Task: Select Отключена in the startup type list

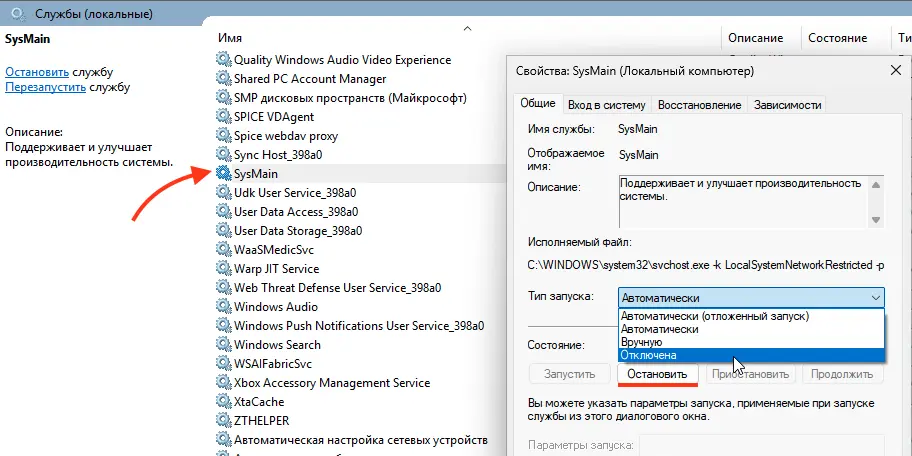Action: pyautogui.click(x=751, y=355)
